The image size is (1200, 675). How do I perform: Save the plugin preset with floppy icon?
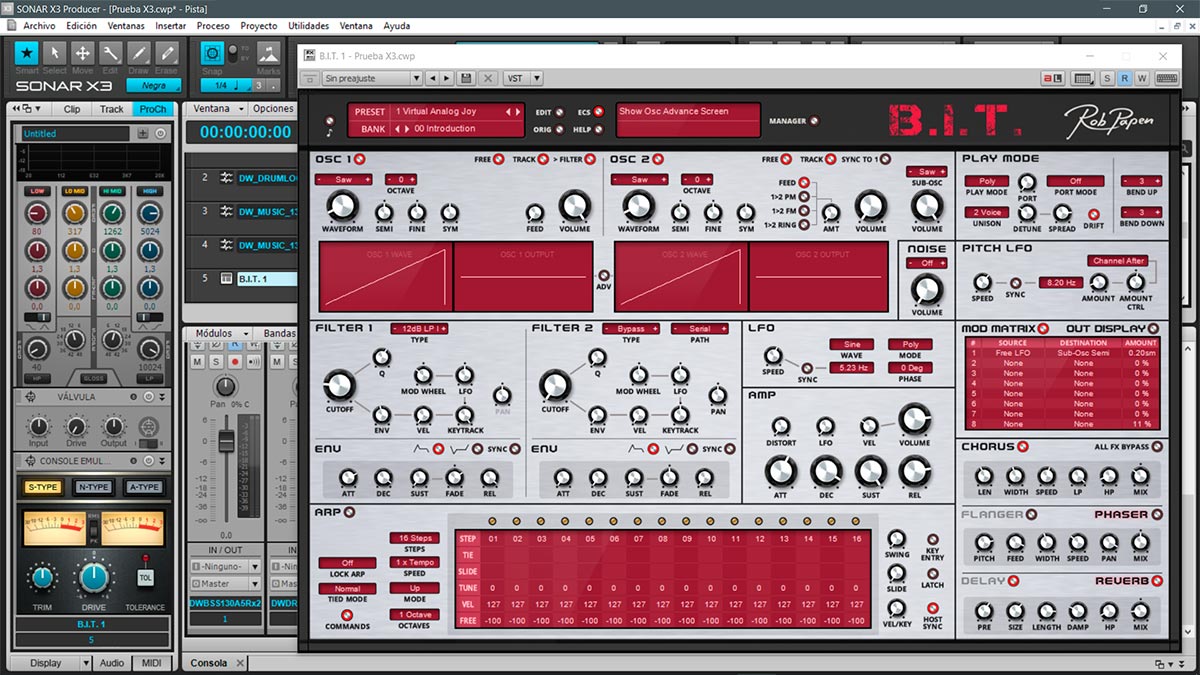point(466,78)
